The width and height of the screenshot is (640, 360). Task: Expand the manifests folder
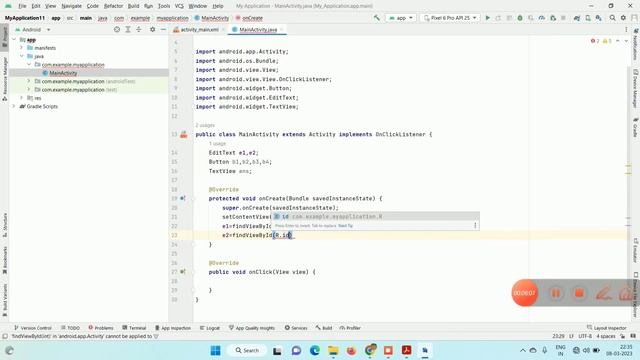point(22,48)
